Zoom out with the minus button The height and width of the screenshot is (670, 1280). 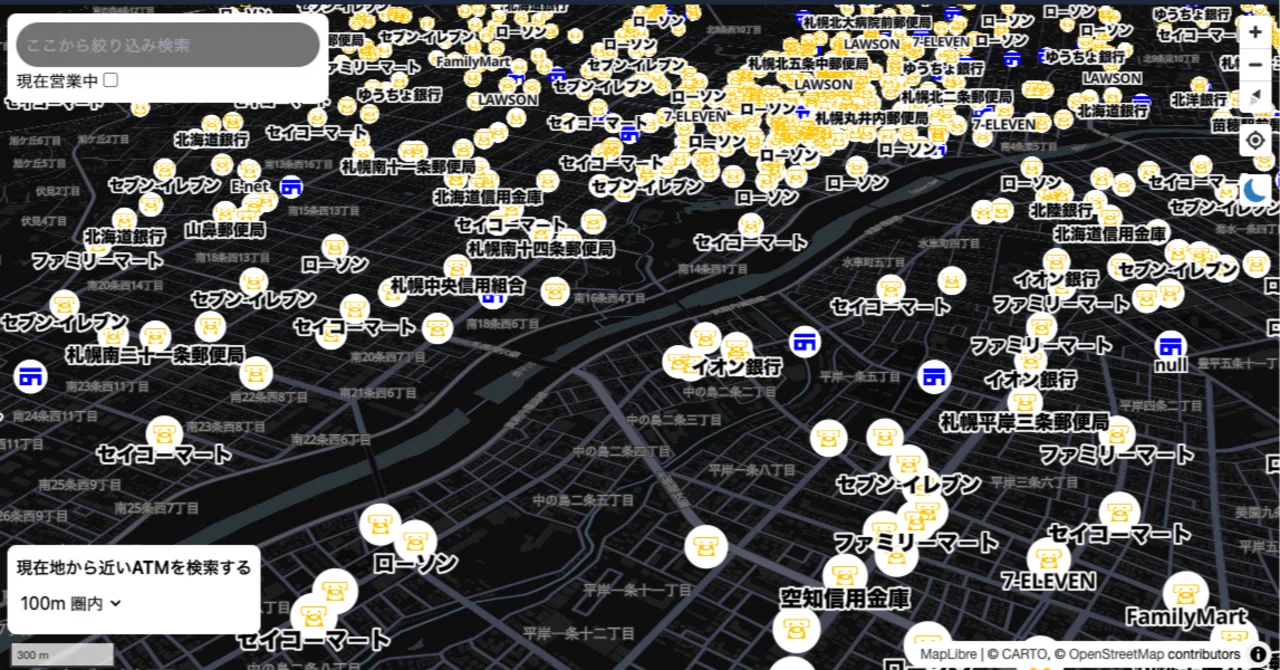[x=1256, y=65]
